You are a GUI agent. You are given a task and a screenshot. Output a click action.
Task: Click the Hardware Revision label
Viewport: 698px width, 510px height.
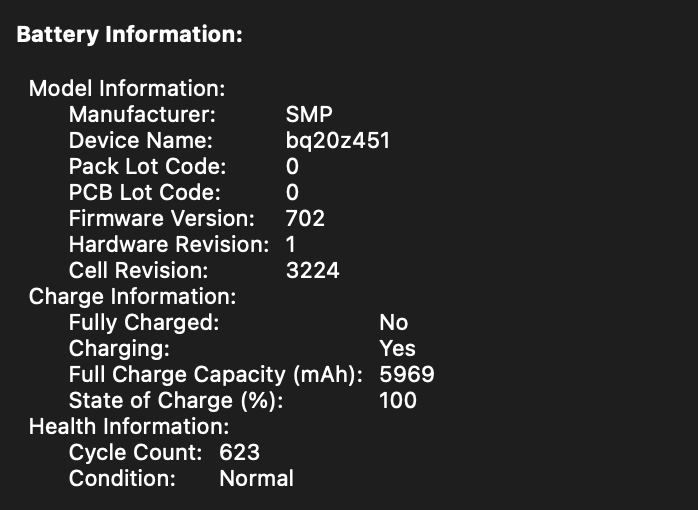point(168,244)
